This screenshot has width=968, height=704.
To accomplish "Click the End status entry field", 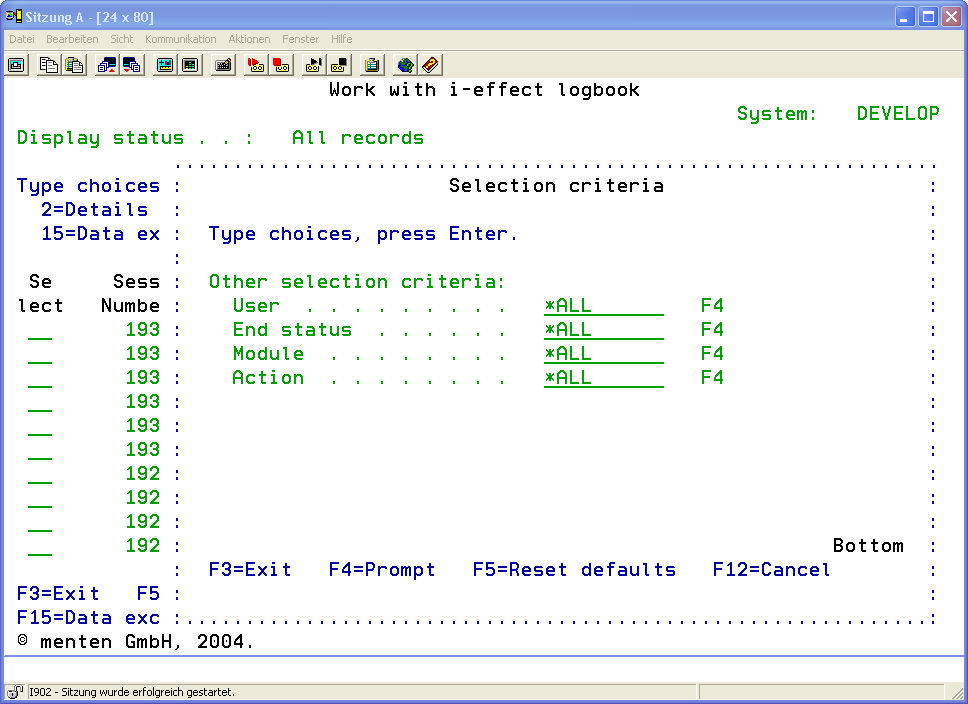I will point(603,330).
